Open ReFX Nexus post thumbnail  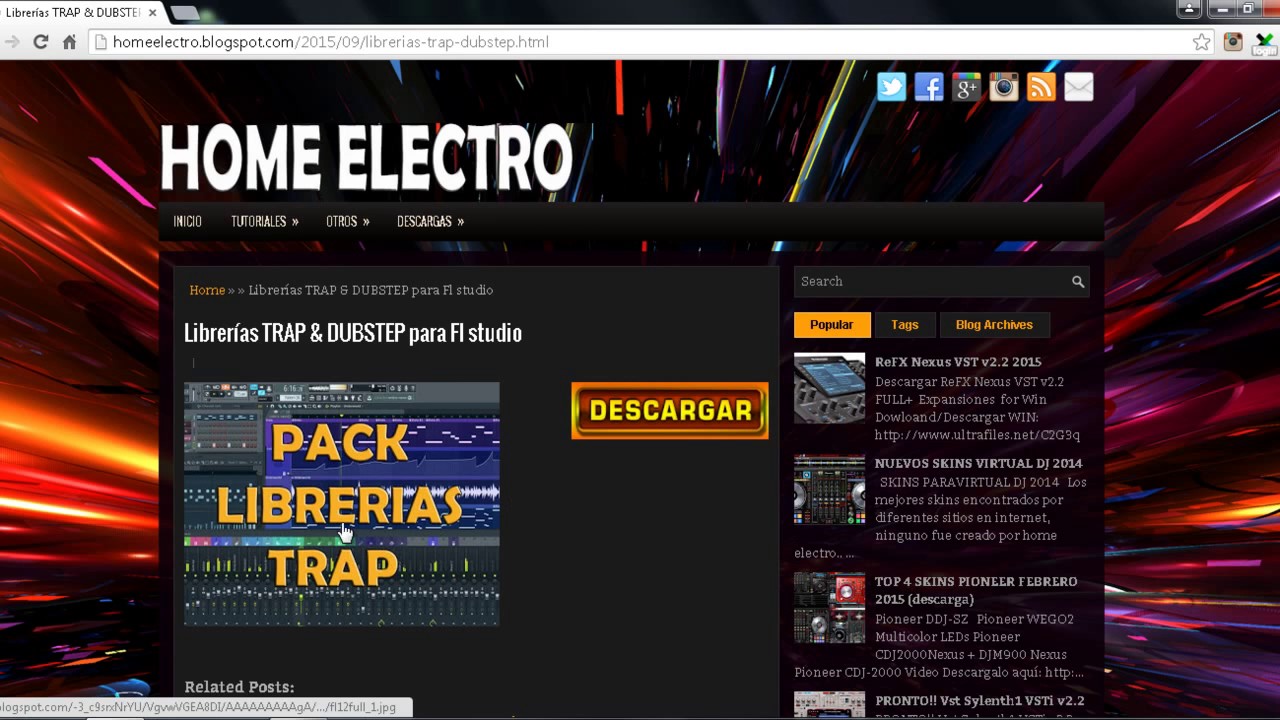pyautogui.click(x=830, y=388)
